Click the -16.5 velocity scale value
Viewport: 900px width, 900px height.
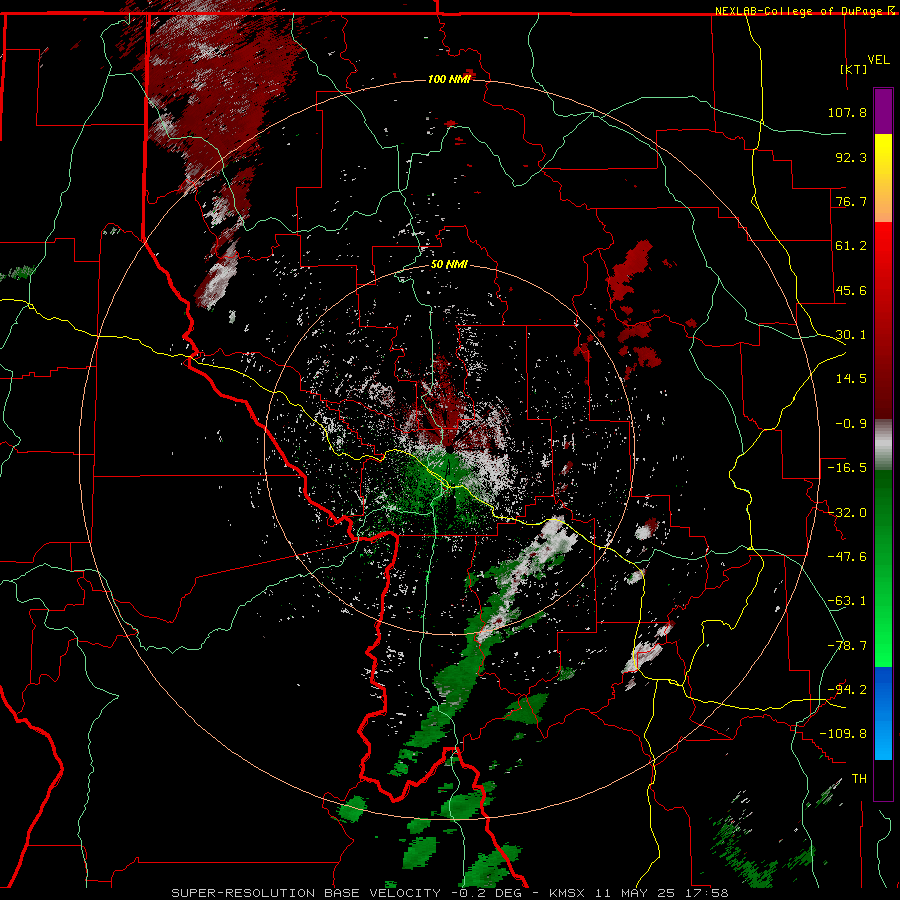click(x=847, y=468)
